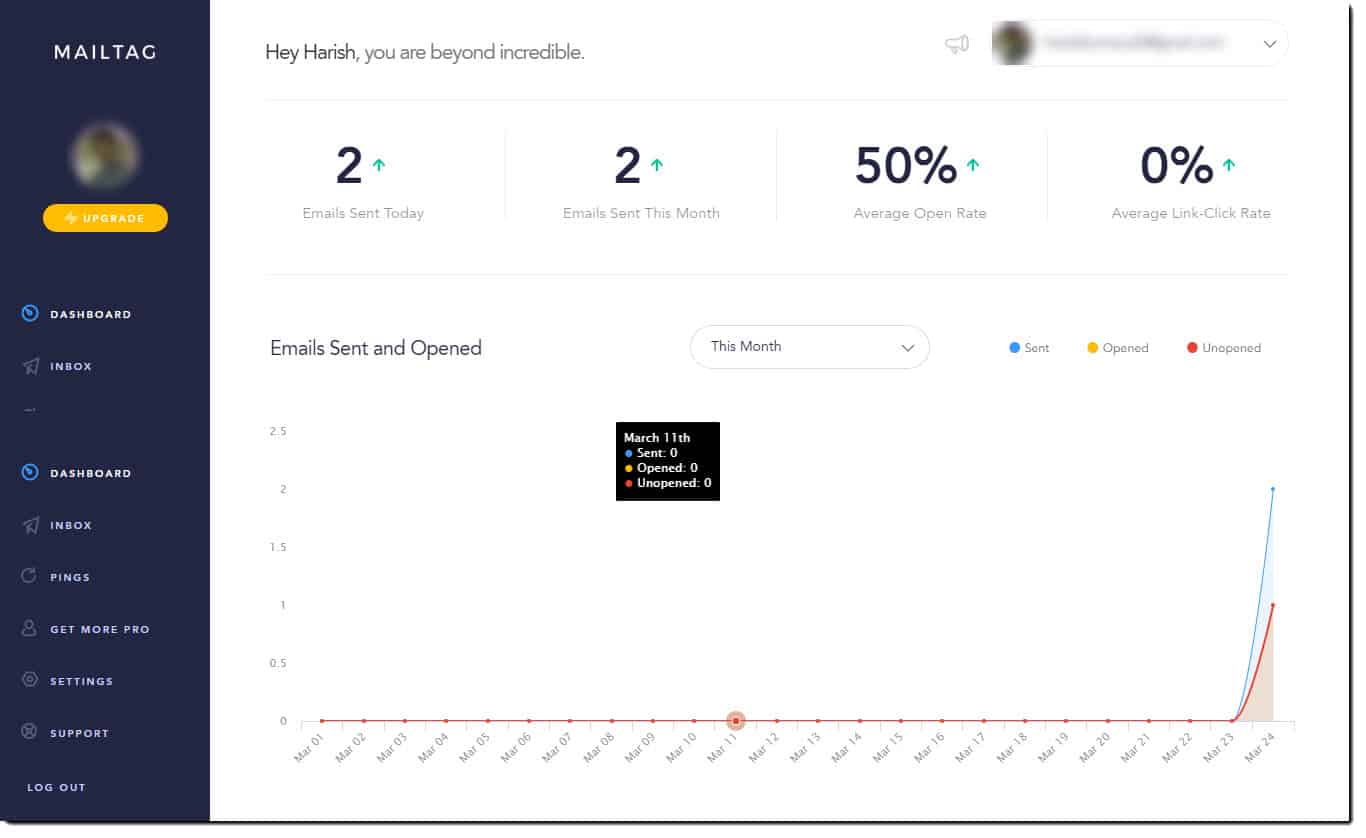1366x838 pixels.
Task: Open the Dashboard label just above the Pings section
Action: [91, 473]
